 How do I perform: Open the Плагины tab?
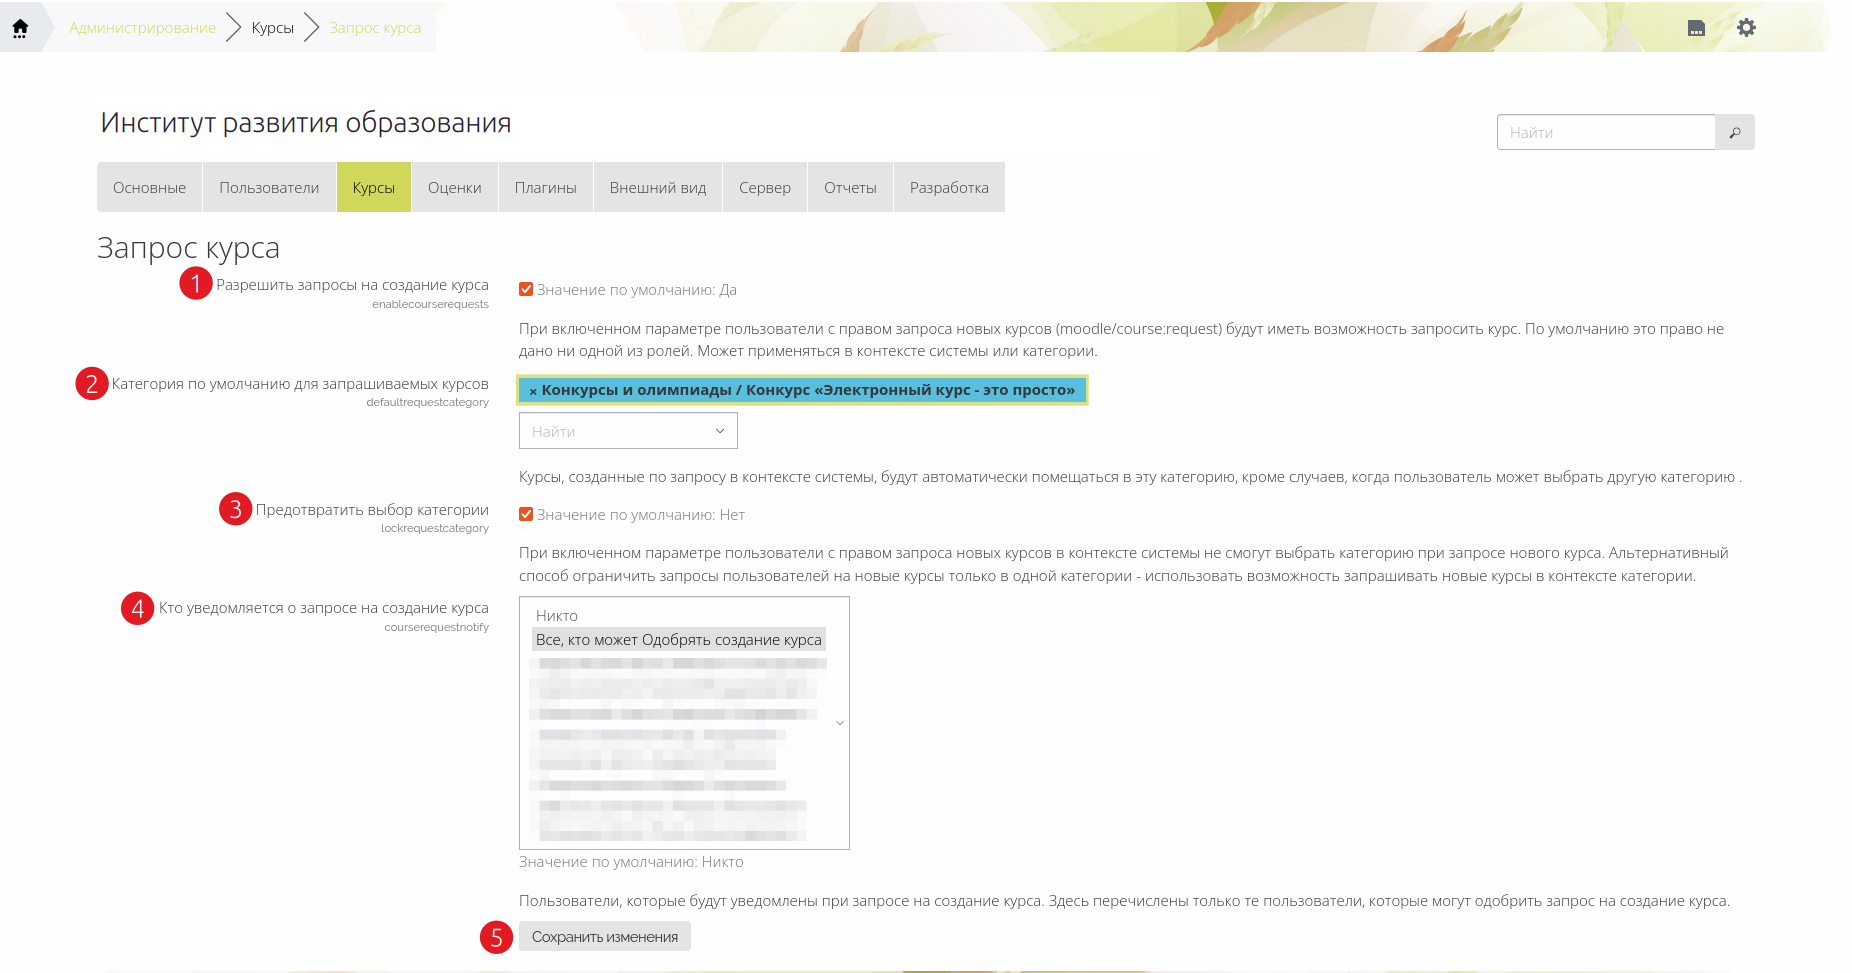[x=545, y=188]
